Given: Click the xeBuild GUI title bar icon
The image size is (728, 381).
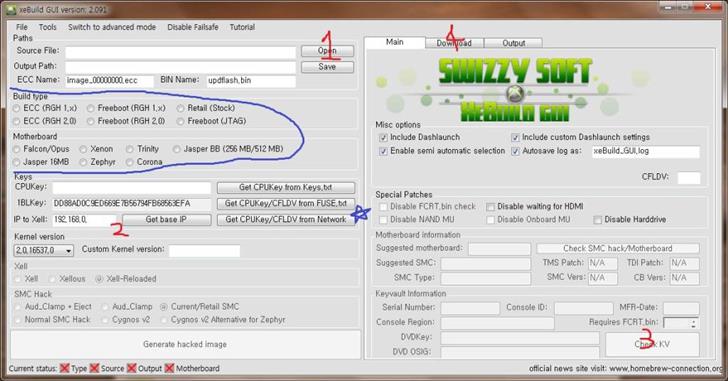Looking at the screenshot, I should (x=10, y=10).
